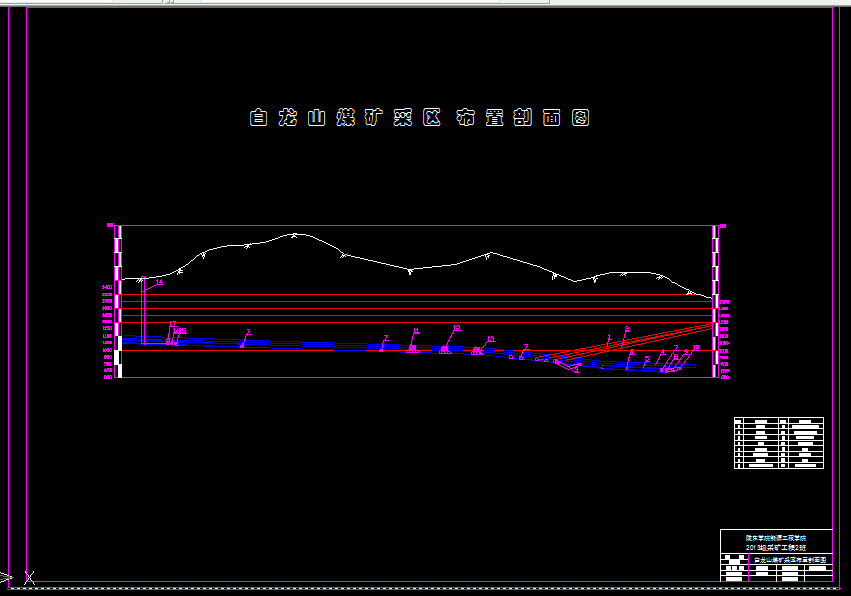Viewport: 851px width, 596px height.
Task: Pick callout number 15
Action: coord(183,331)
